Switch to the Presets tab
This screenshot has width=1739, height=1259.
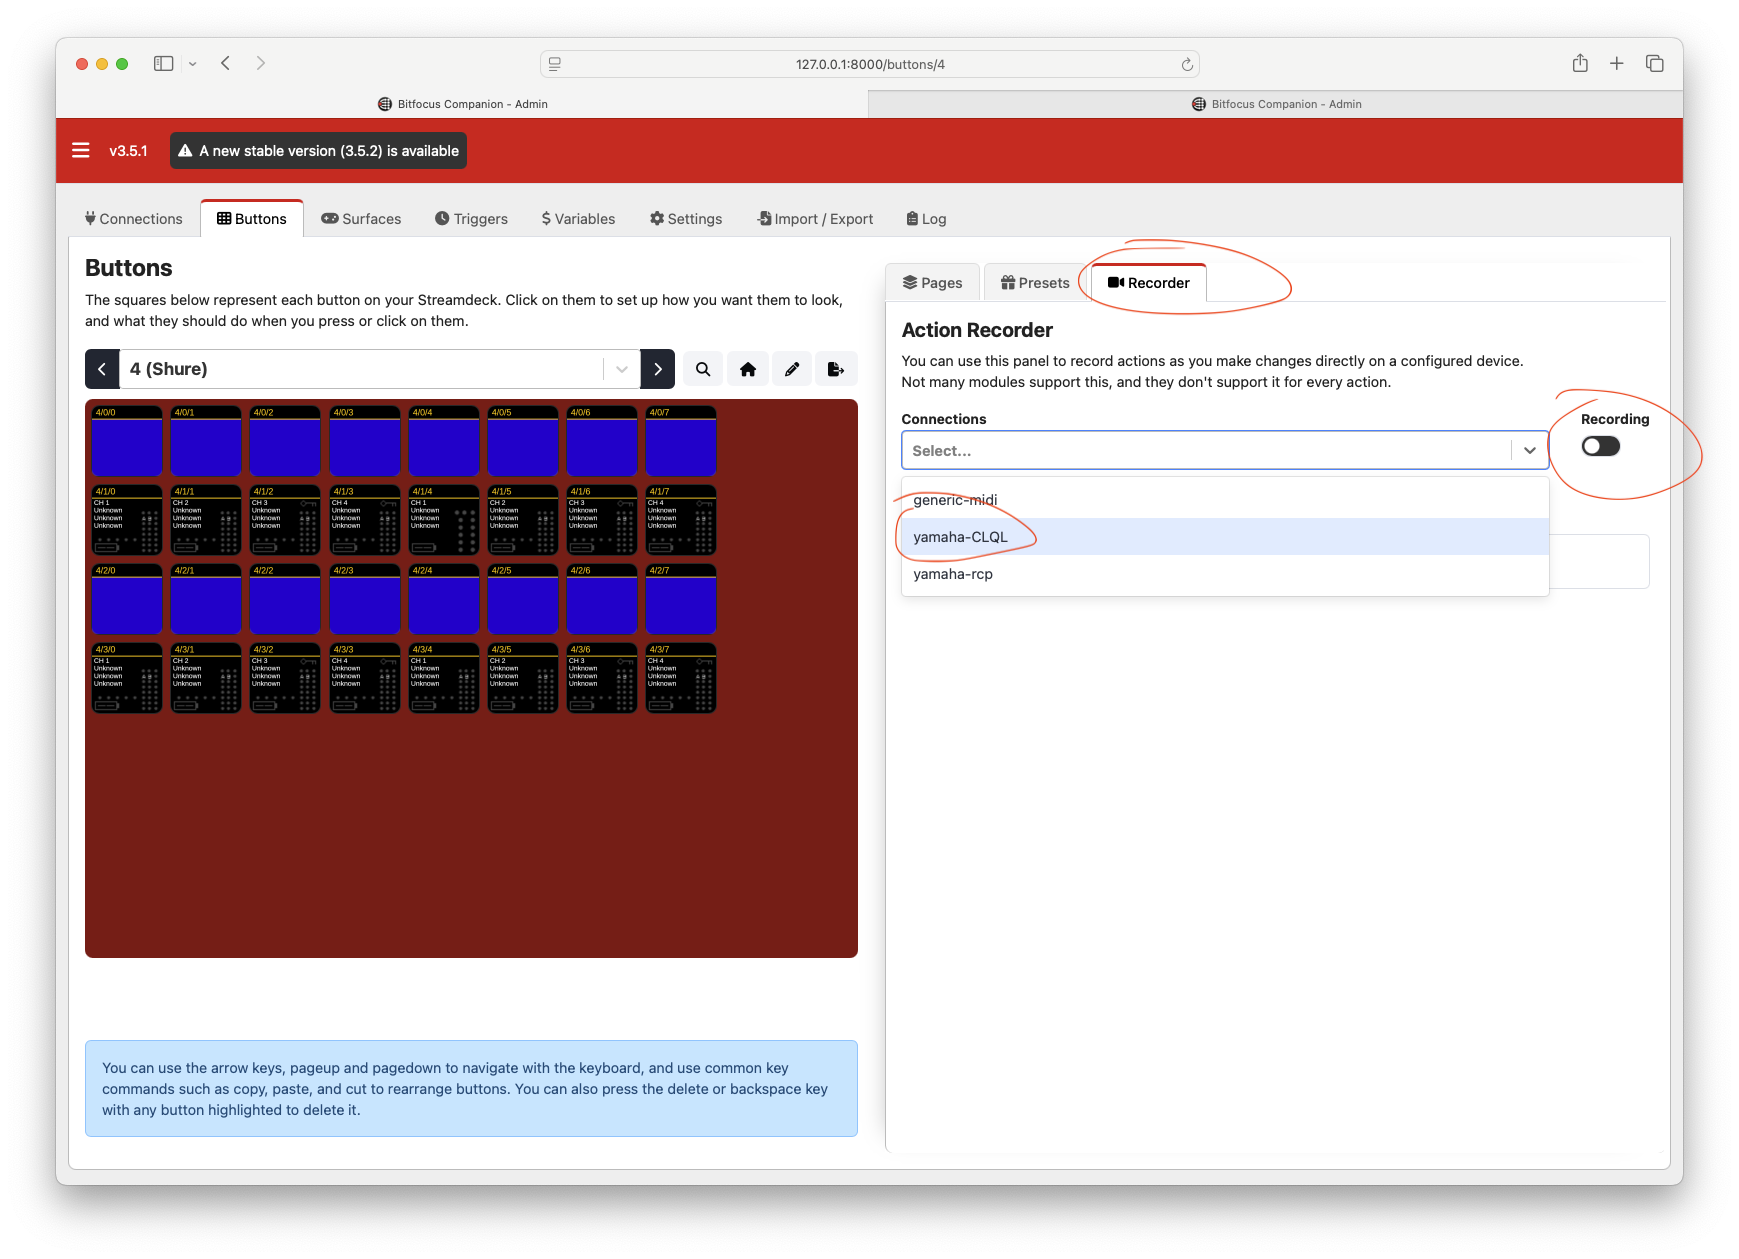point(1035,283)
